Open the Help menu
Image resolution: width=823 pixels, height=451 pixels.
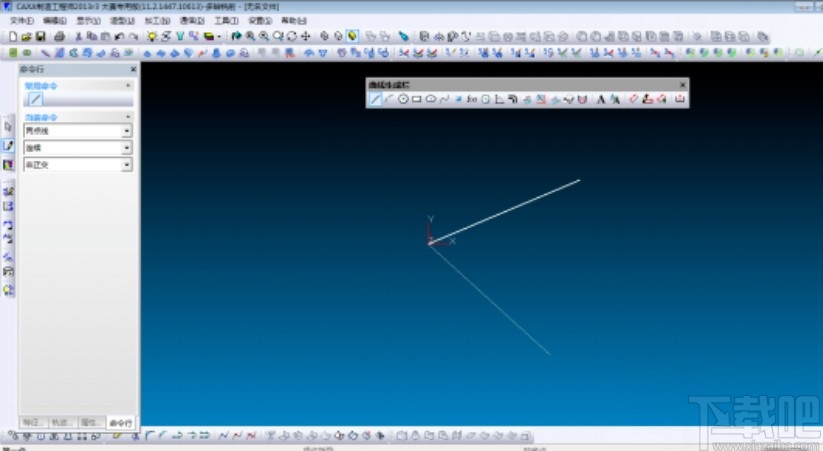tap(293, 20)
